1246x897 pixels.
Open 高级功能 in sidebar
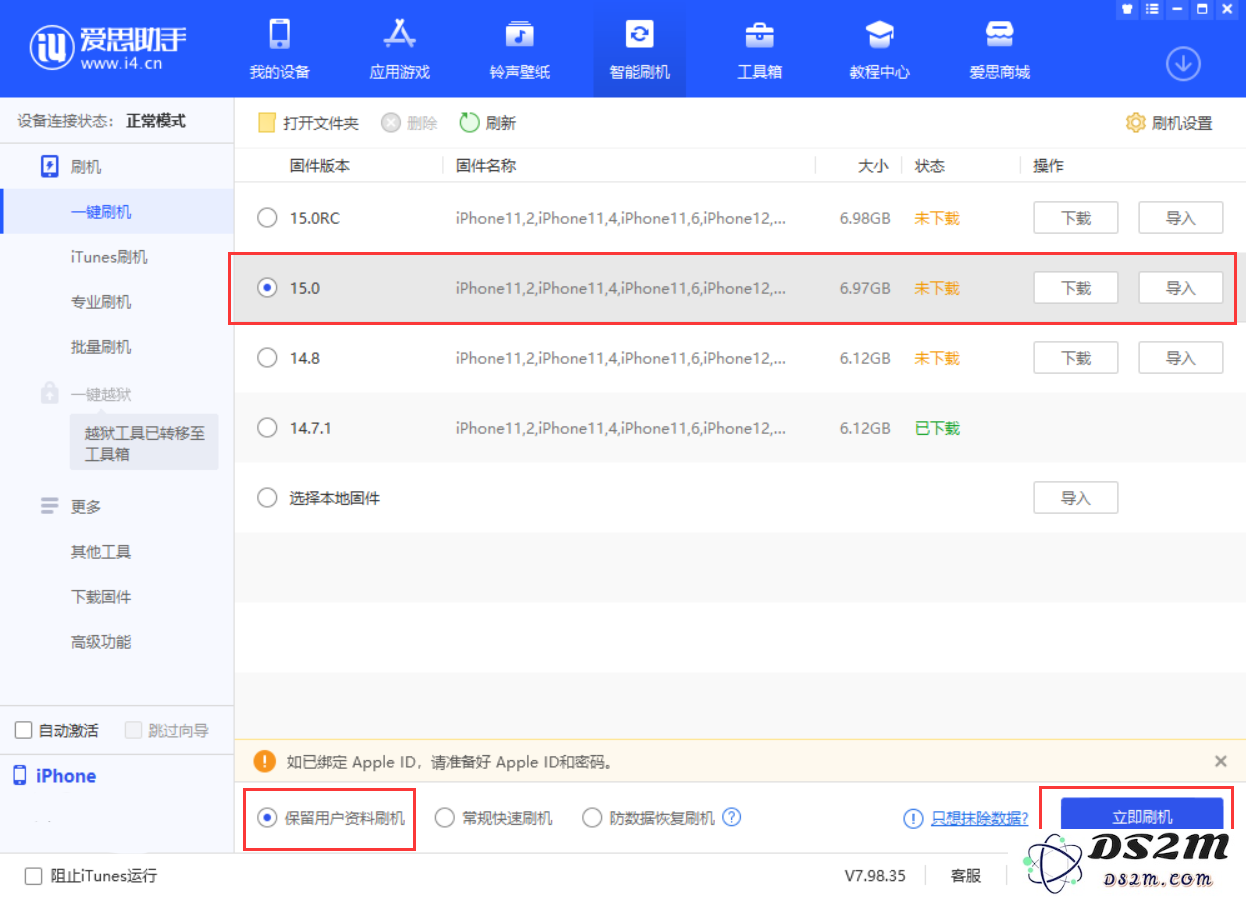(x=101, y=642)
